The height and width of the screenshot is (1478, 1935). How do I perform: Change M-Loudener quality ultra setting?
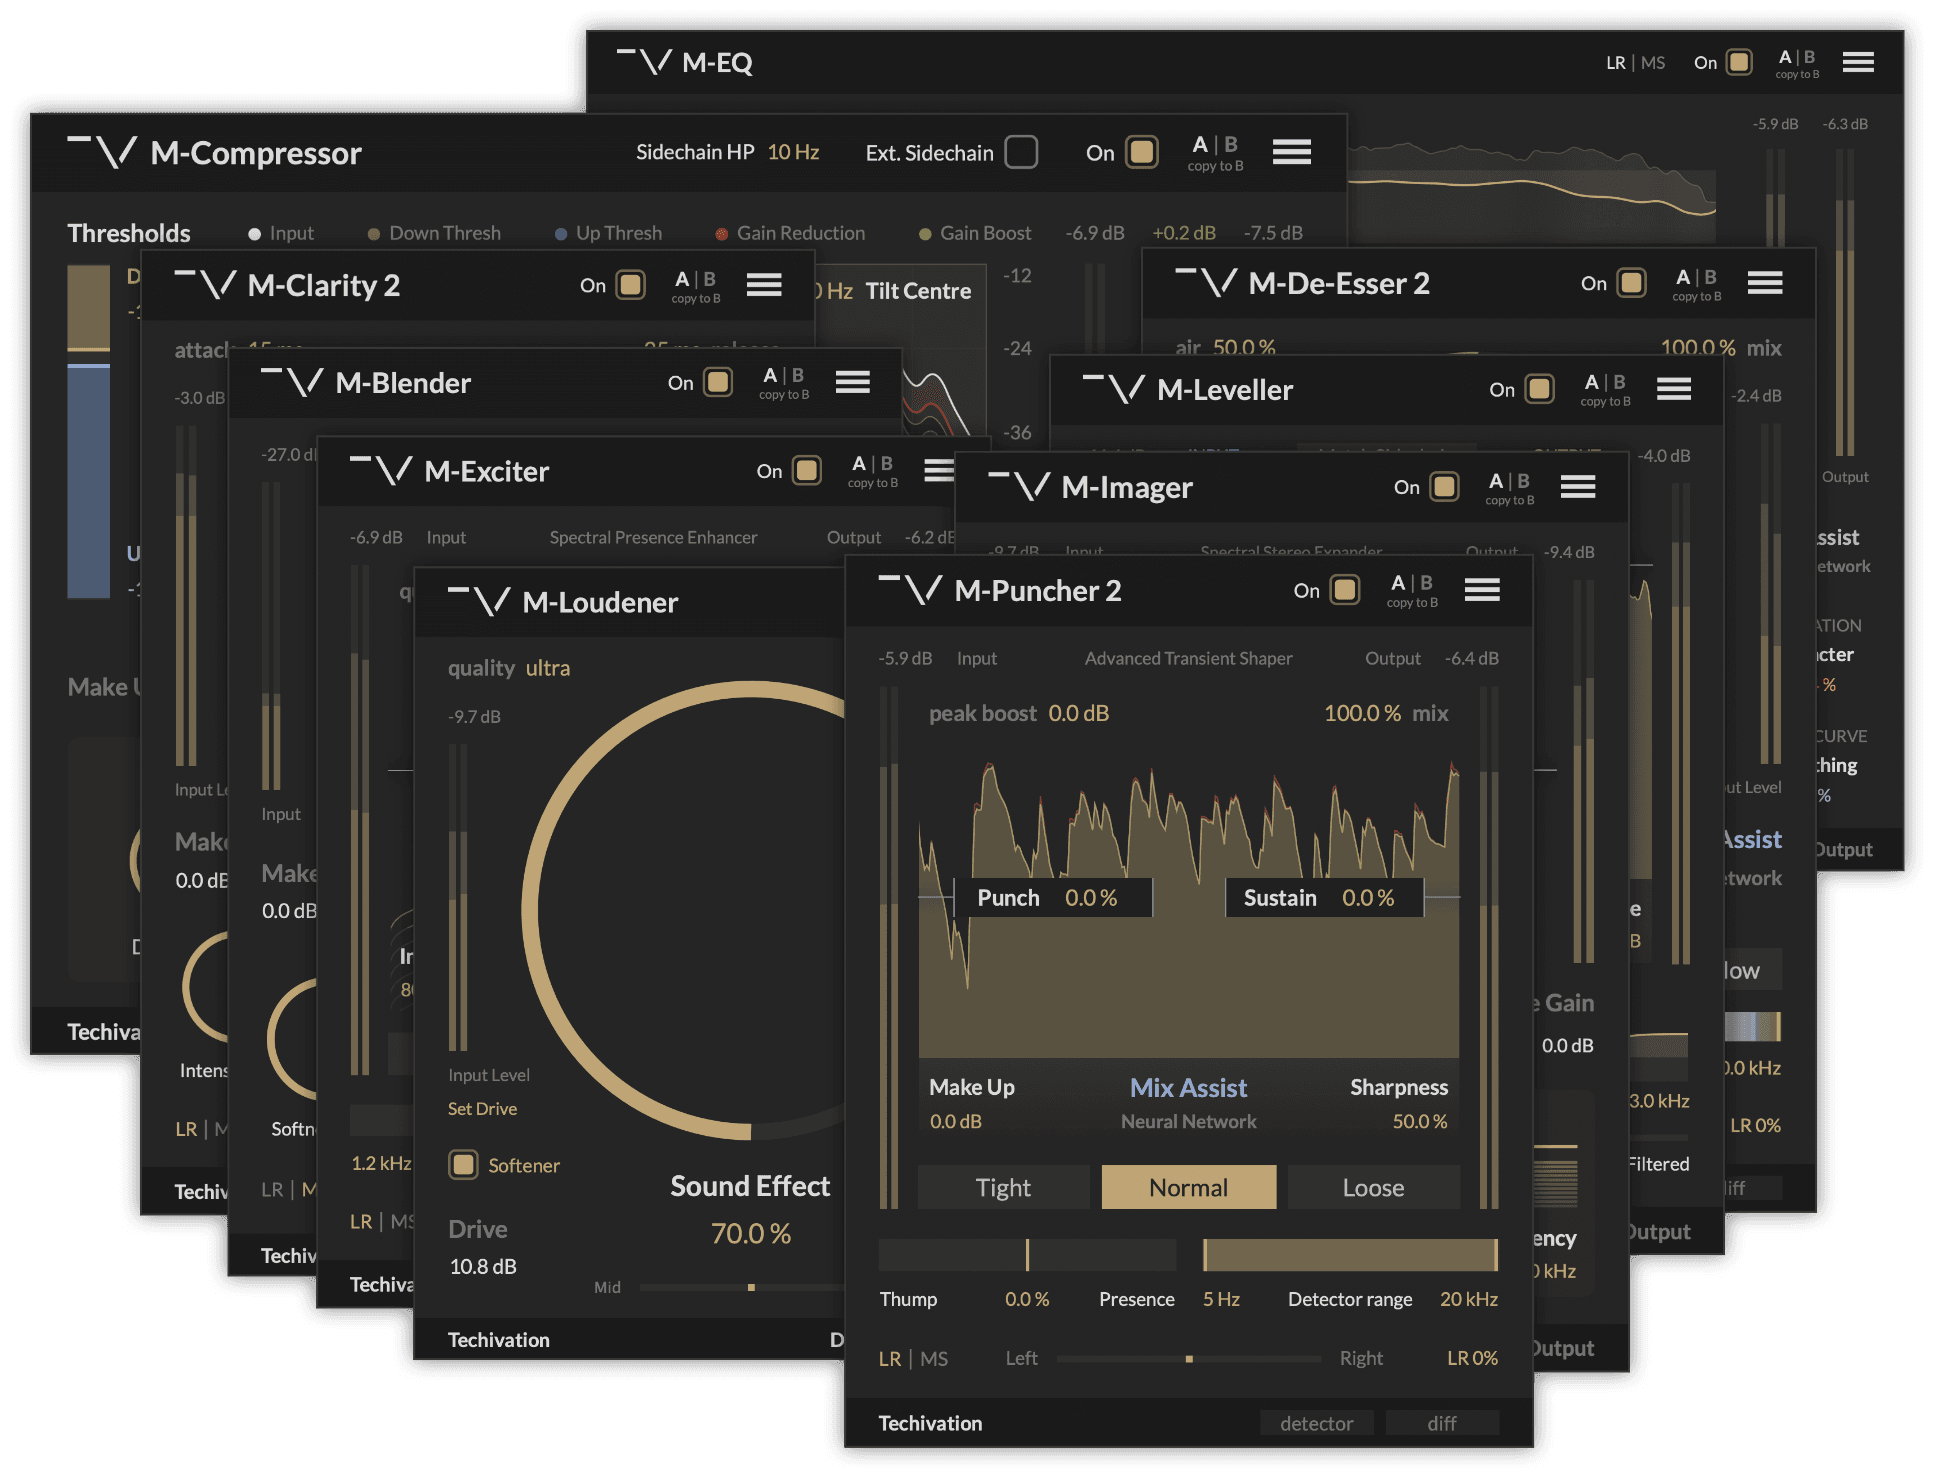pyautogui.click(x=547, y=668)
